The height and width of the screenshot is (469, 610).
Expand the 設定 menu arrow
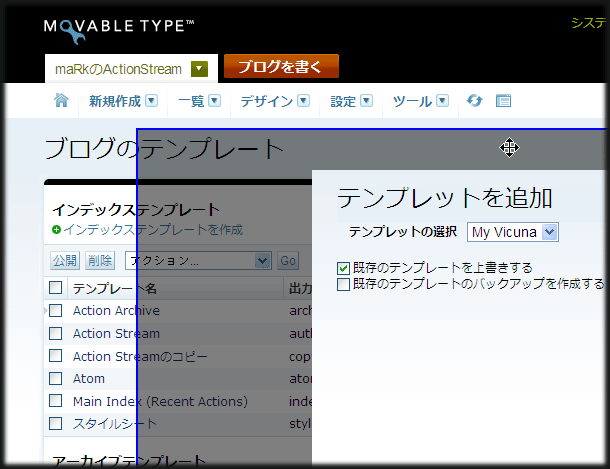(366, 101)
